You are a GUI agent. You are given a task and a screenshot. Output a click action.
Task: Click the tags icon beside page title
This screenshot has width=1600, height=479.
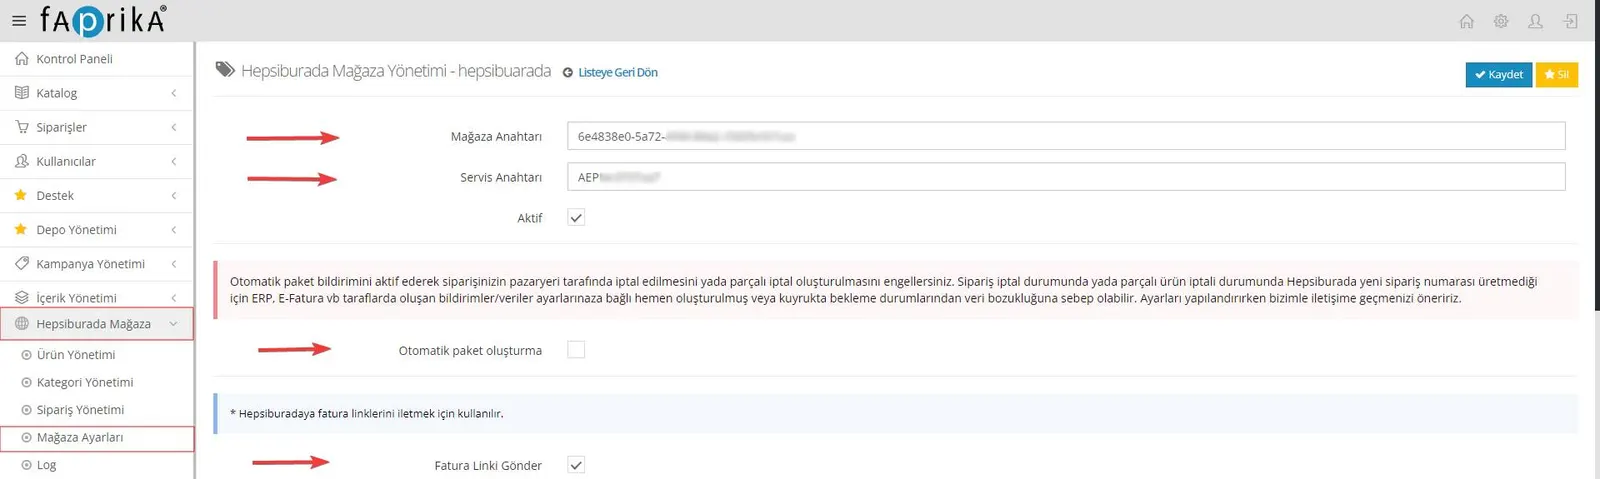click(x=226, y=70)
